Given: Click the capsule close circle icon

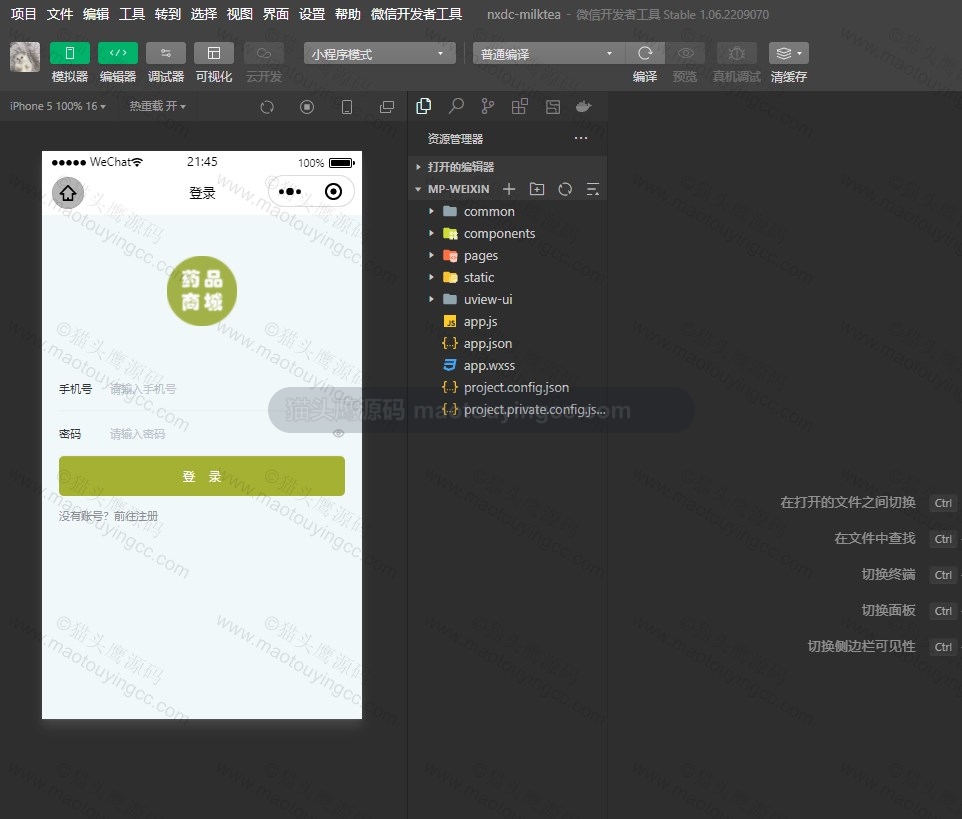Looking at the screenshot, I should tap(333, 191).
